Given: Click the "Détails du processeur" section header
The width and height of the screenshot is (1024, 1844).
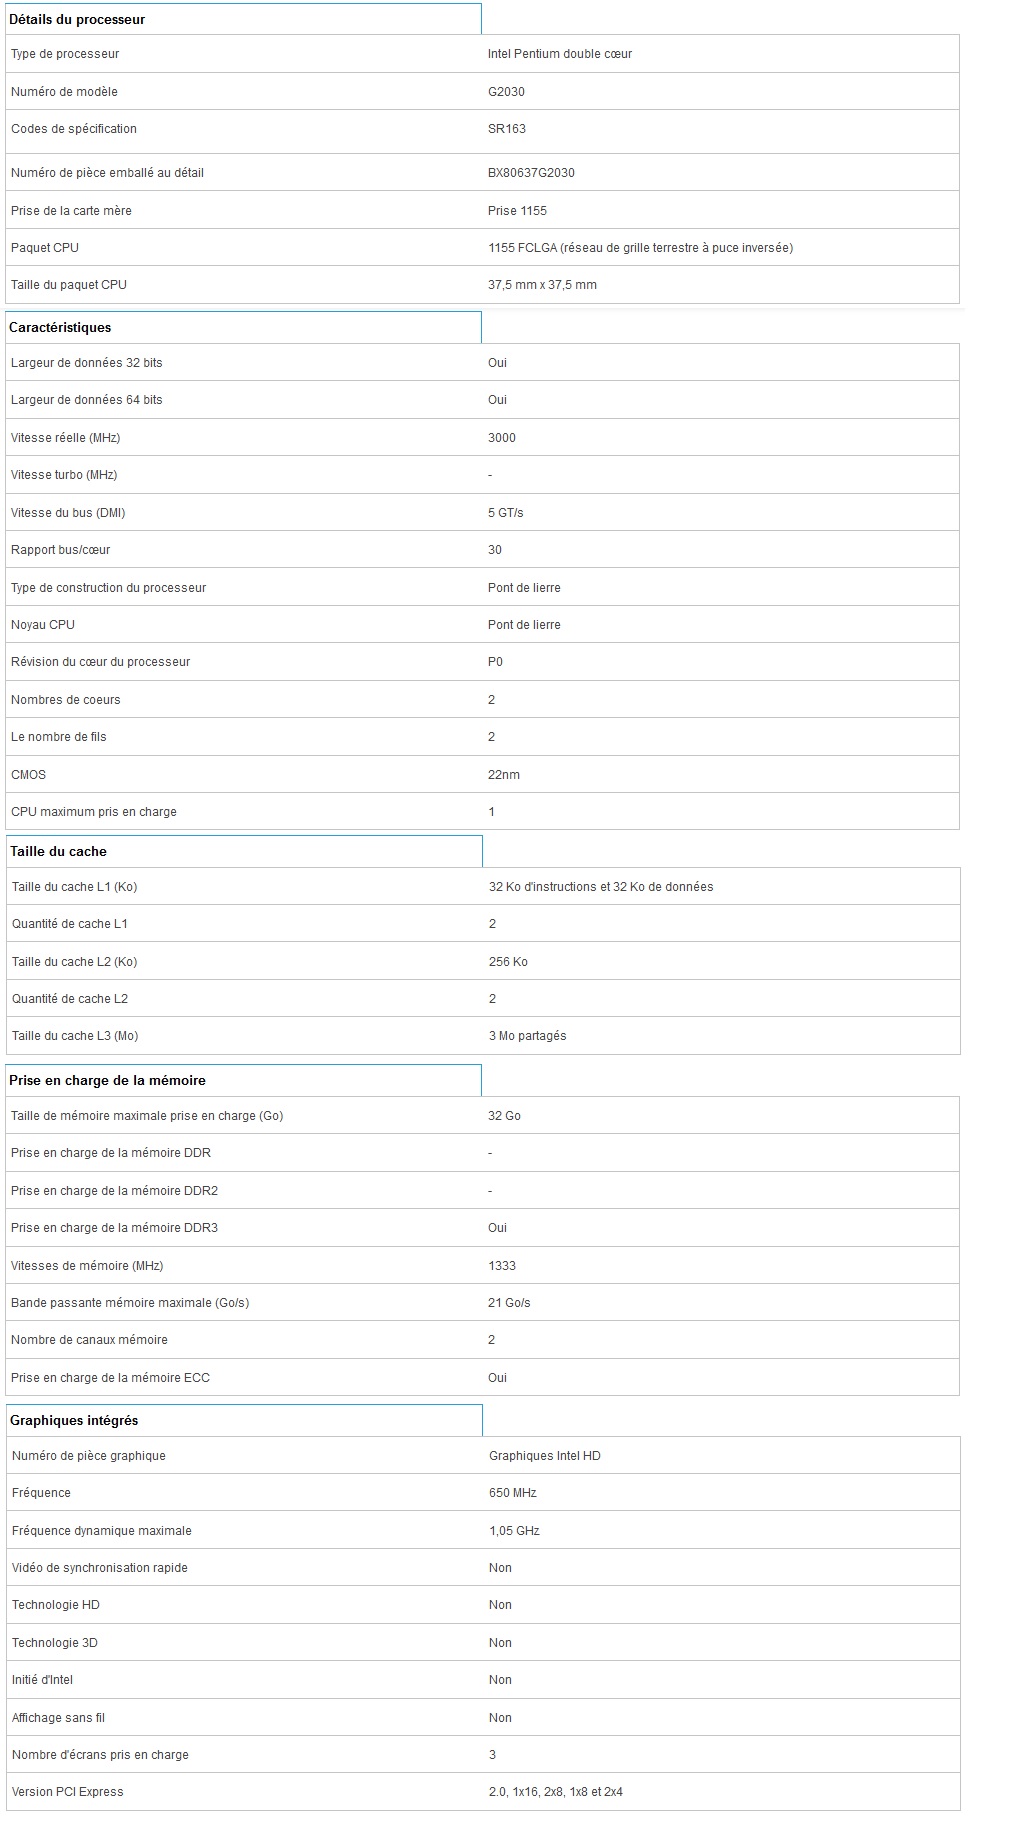Looking at the screenshot, I should click(x=77, y=19).
